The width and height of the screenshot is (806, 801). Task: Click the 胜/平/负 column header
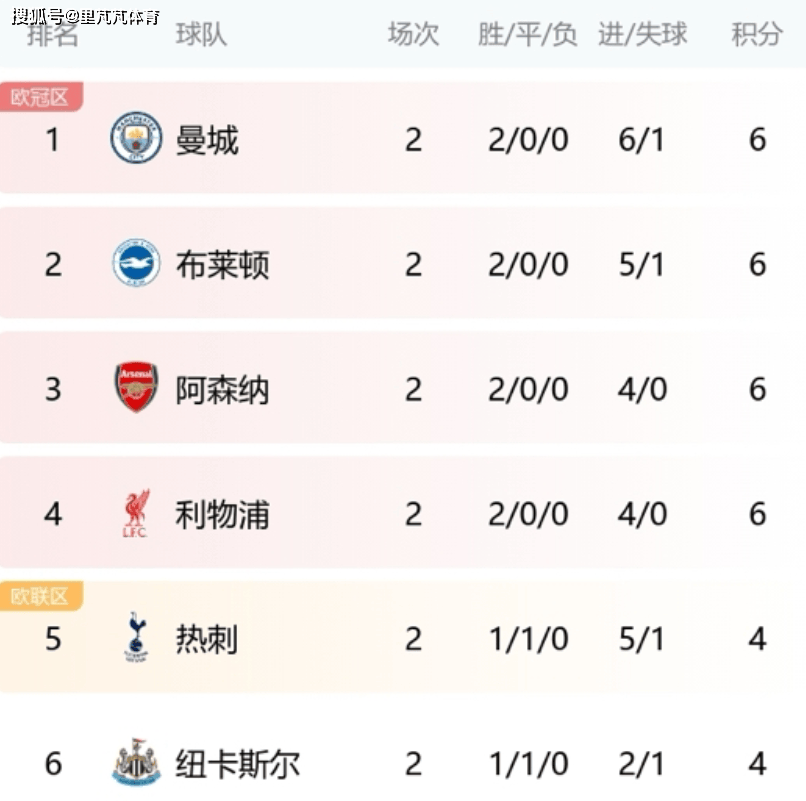tap(527, 34)
